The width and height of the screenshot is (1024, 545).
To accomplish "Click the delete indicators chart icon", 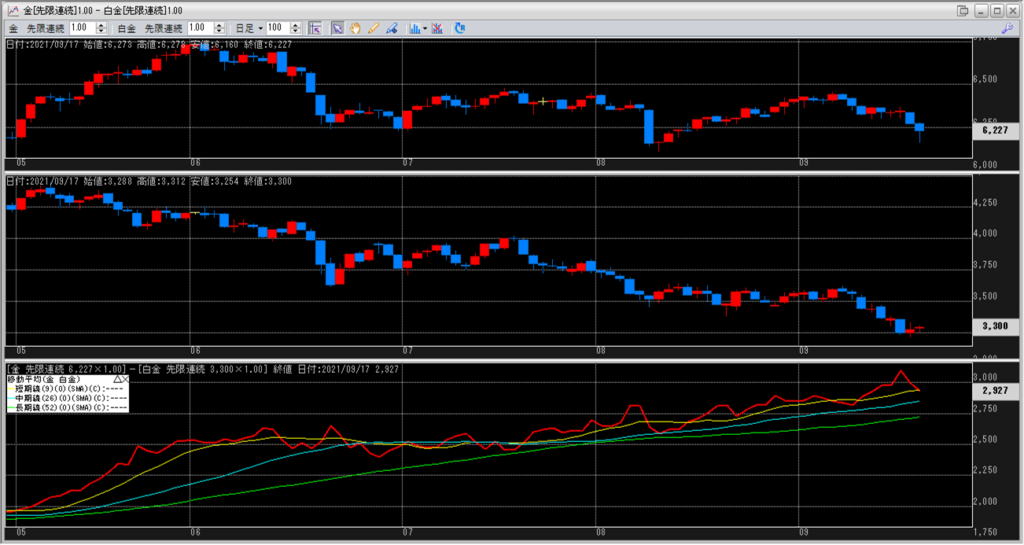I will [x=440, y=27].
